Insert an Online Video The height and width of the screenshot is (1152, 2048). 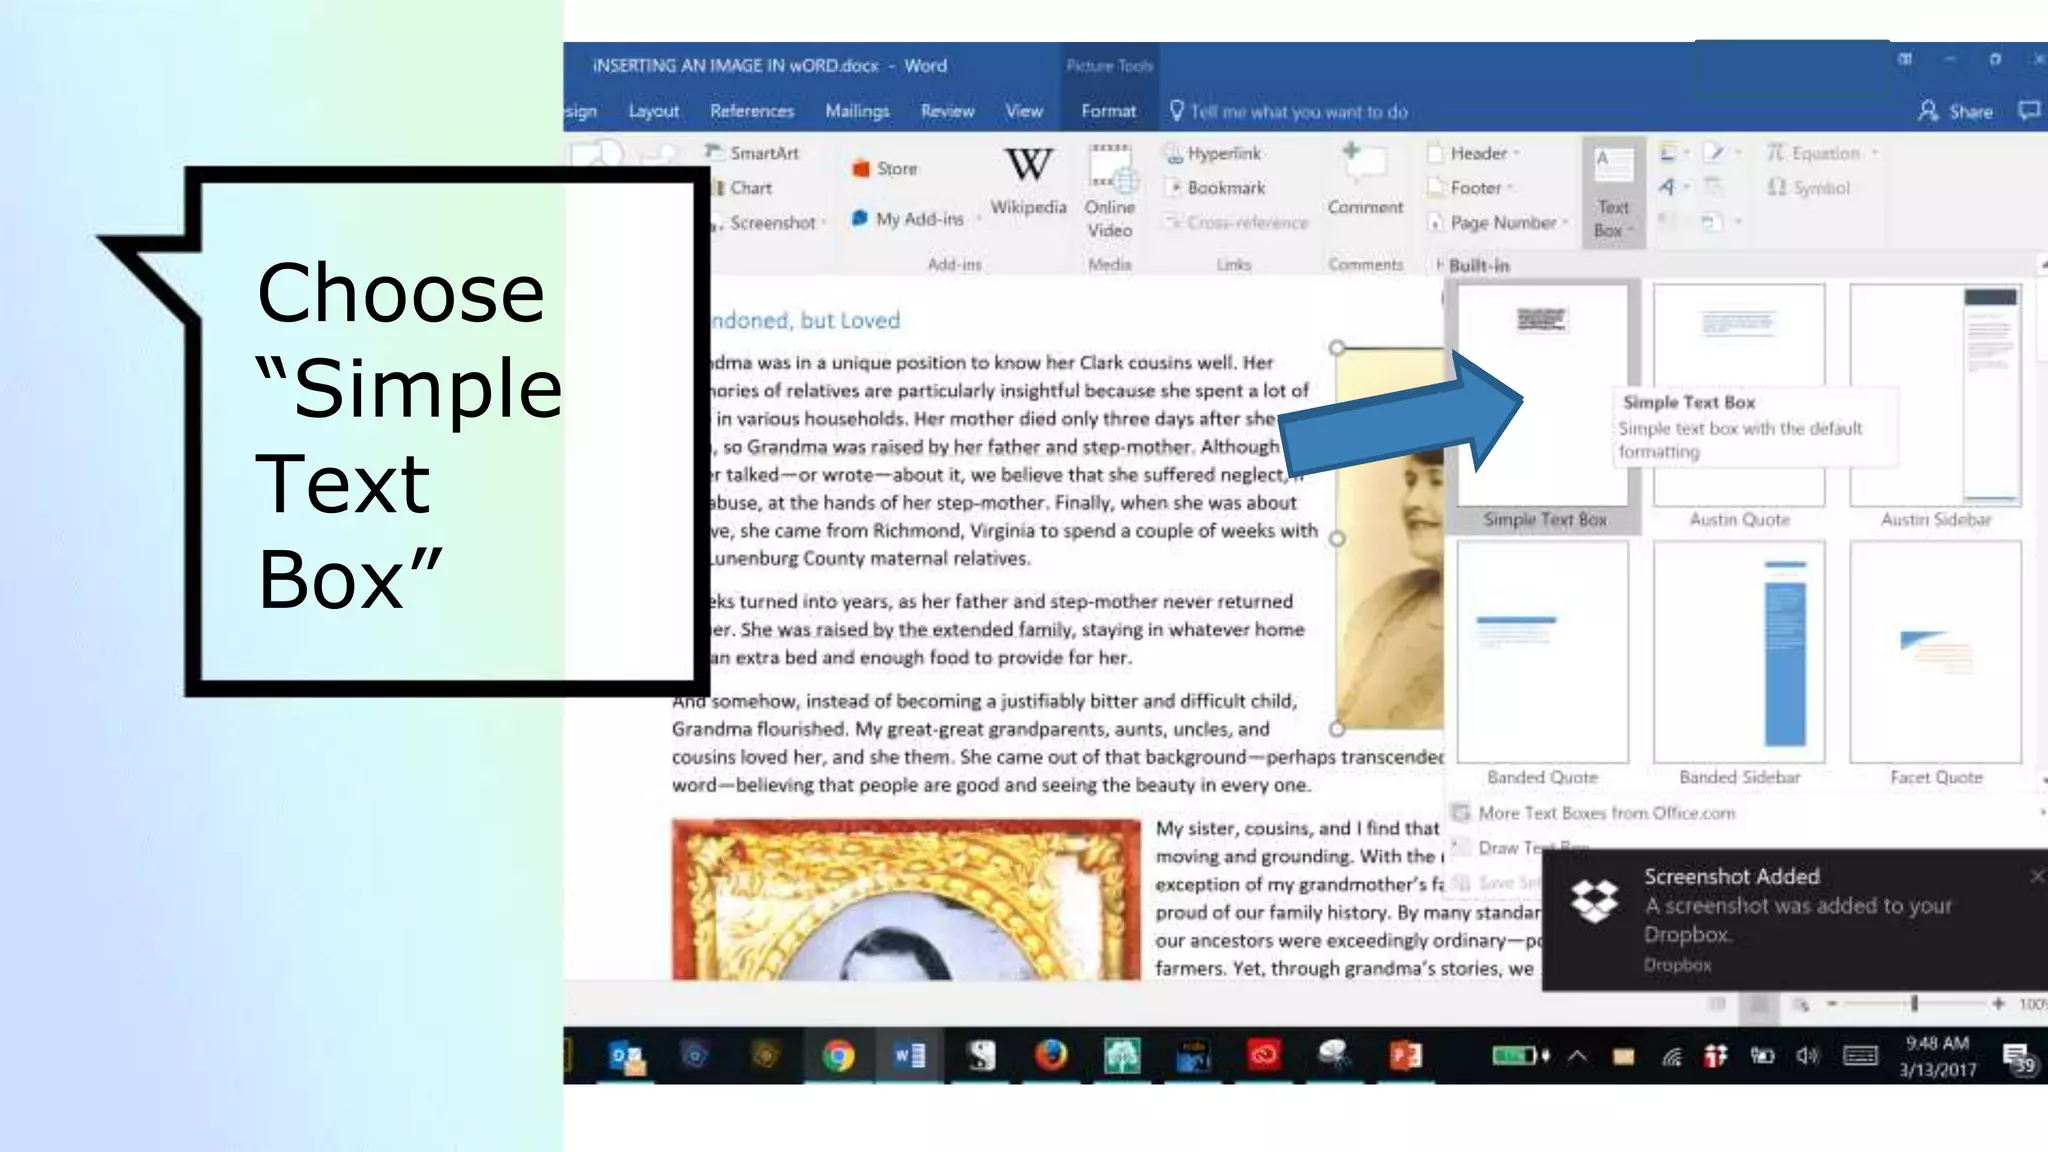(1110, 190)
